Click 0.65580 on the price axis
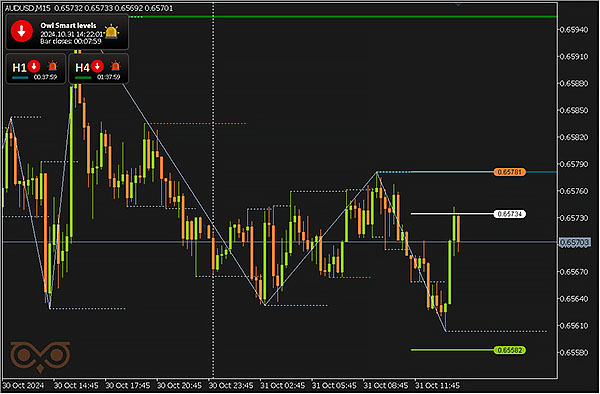600x394 pixels. point(574,352)
